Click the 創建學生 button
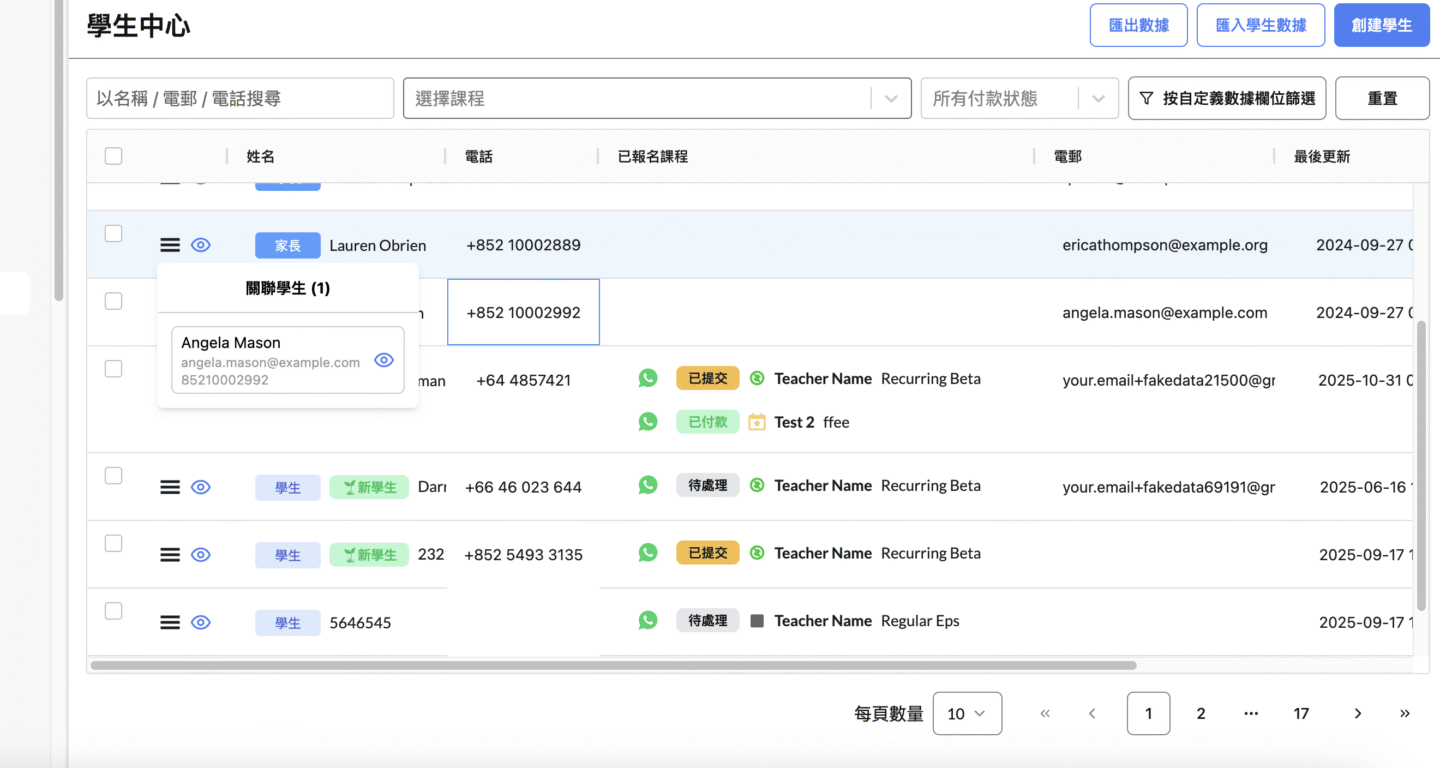Viewport: 1440px width, 768px height. [x=1381, y=26]
